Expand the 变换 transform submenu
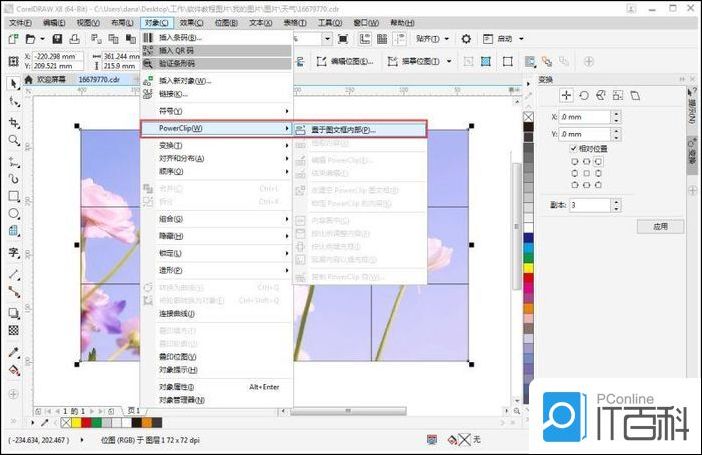The width and height of the screenshot is (702, 455). 217,146
